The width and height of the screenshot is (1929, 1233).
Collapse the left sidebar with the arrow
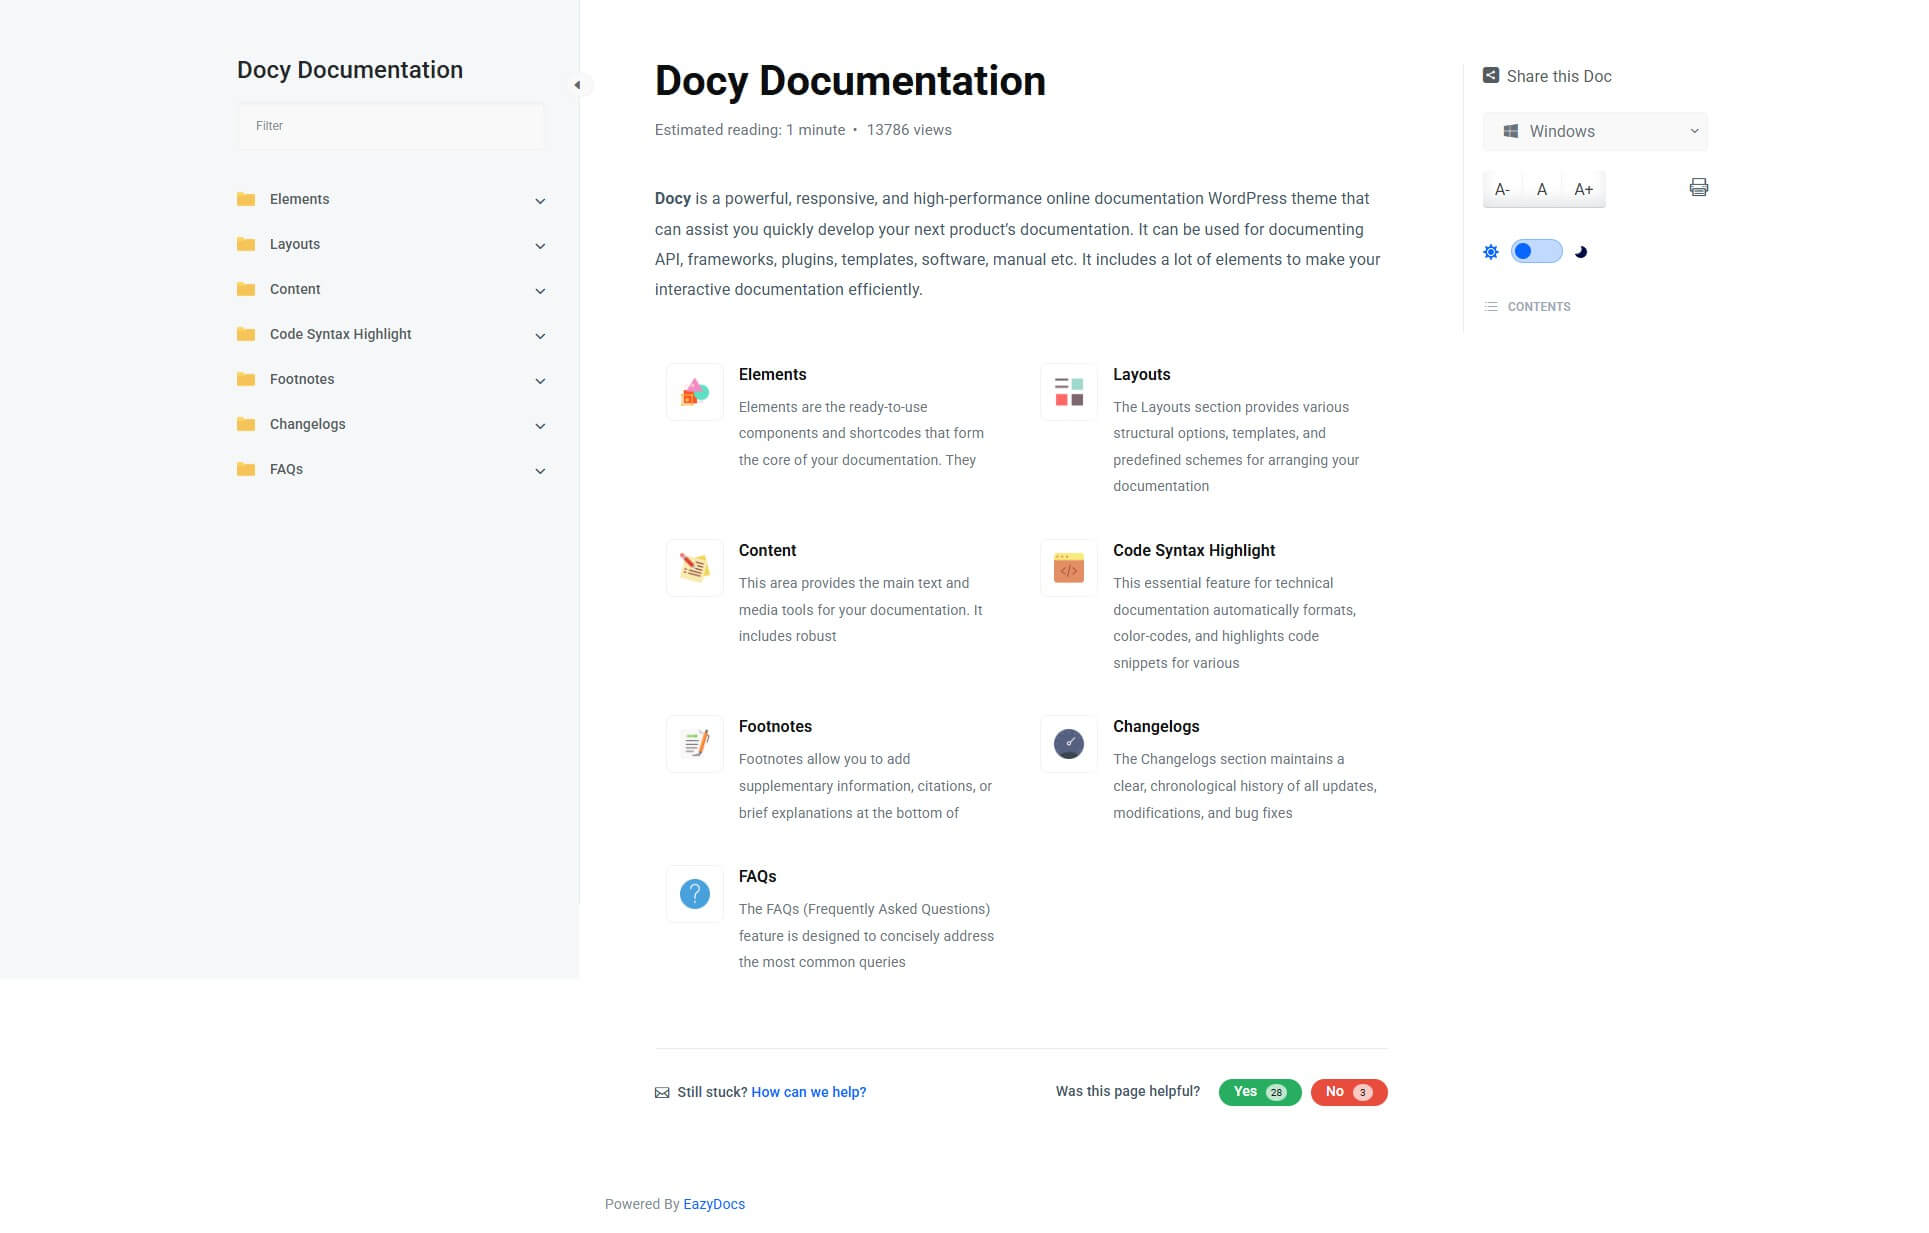coord(577,85)
